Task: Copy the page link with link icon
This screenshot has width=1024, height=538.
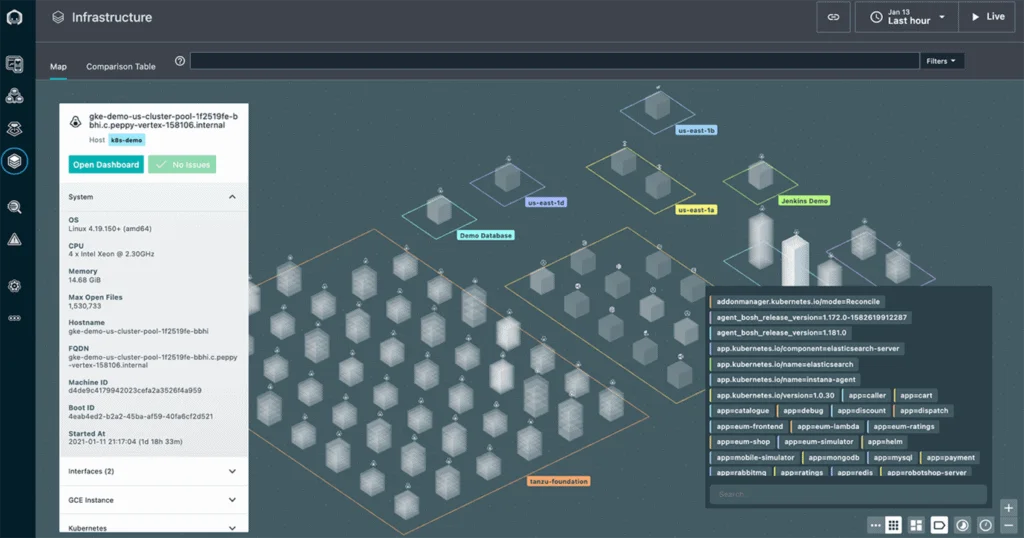Action: click(833, 17)
